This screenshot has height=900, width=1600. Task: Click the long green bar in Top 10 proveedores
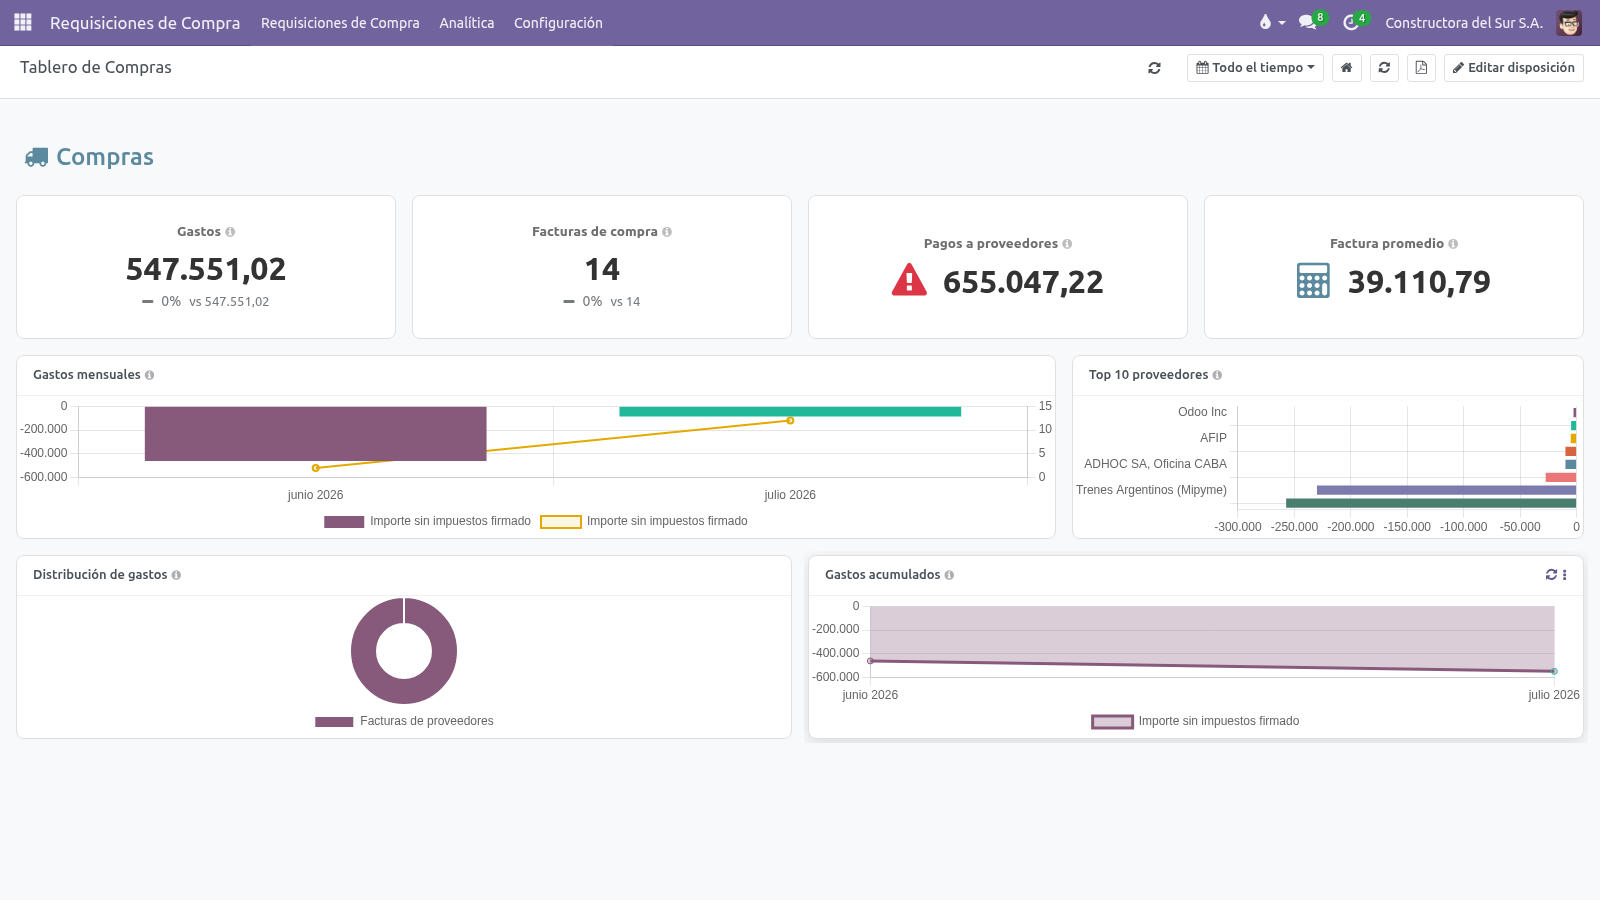click(1431, 503)
